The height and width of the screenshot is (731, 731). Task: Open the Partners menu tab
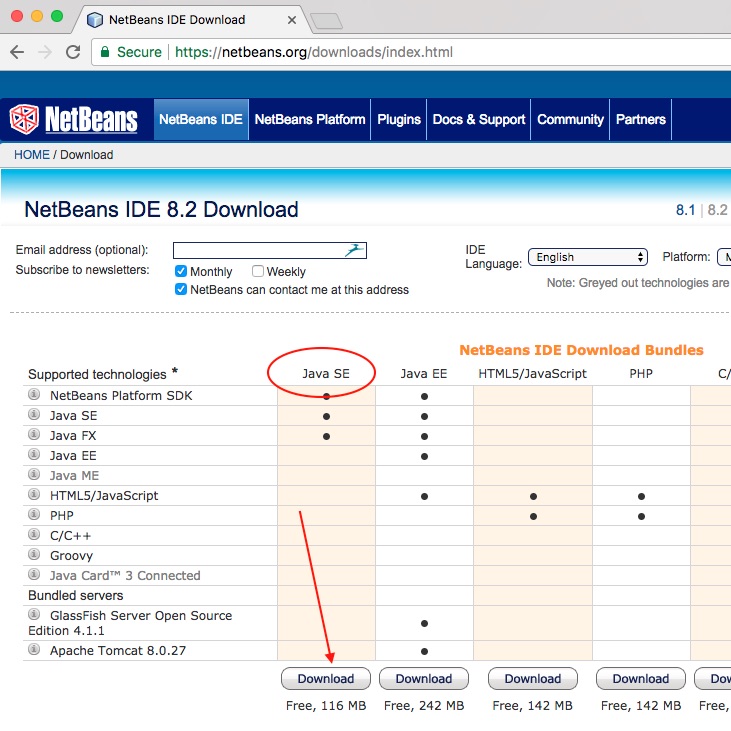tap(641, 119)
